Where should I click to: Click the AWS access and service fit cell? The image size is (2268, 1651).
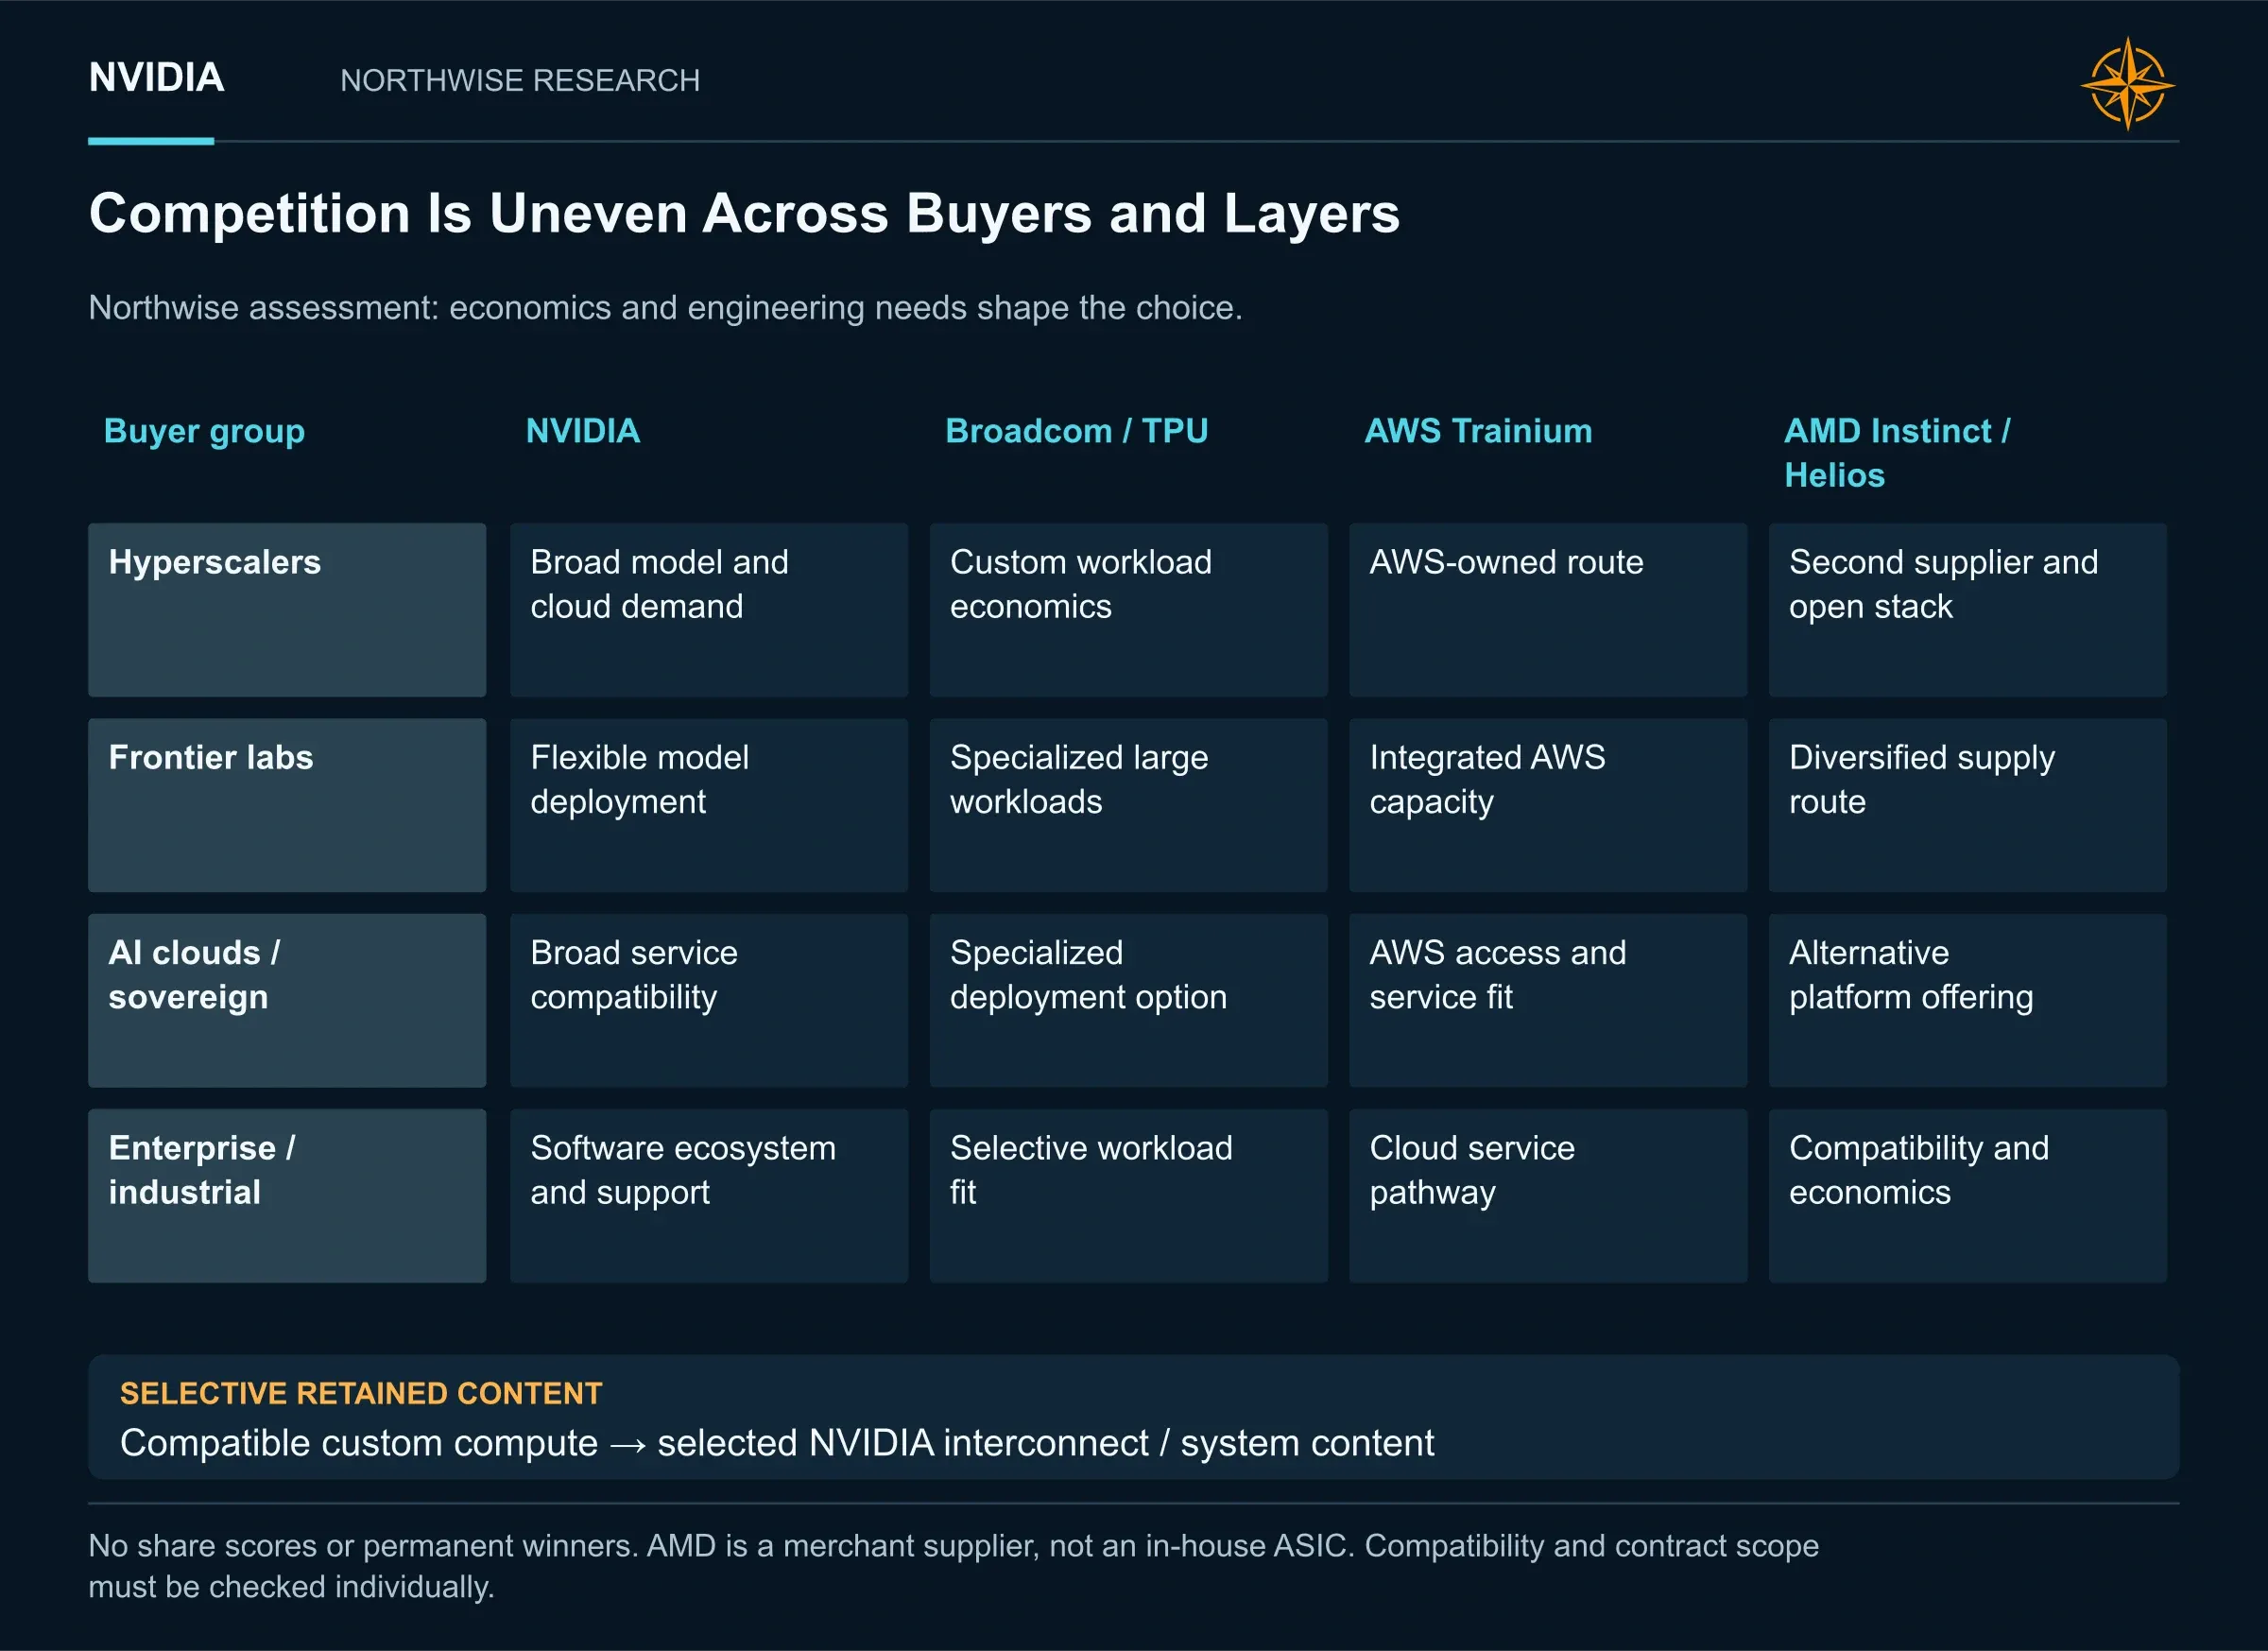[1548, 1000]
